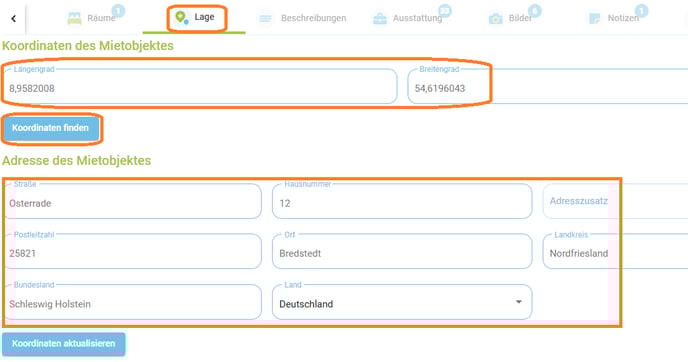Click into the Längengrad field

(x=200, y=86)
